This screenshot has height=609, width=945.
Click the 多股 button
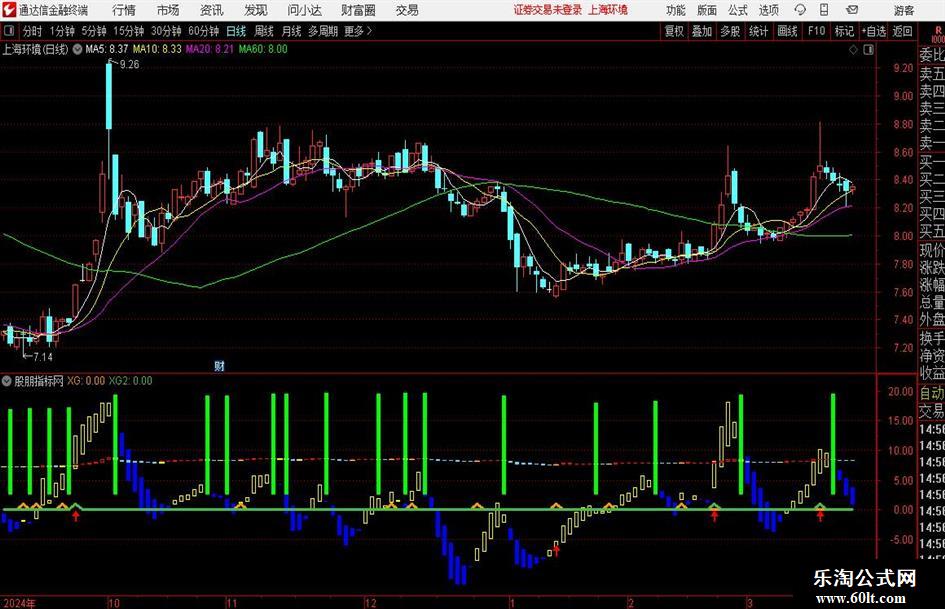730,31
